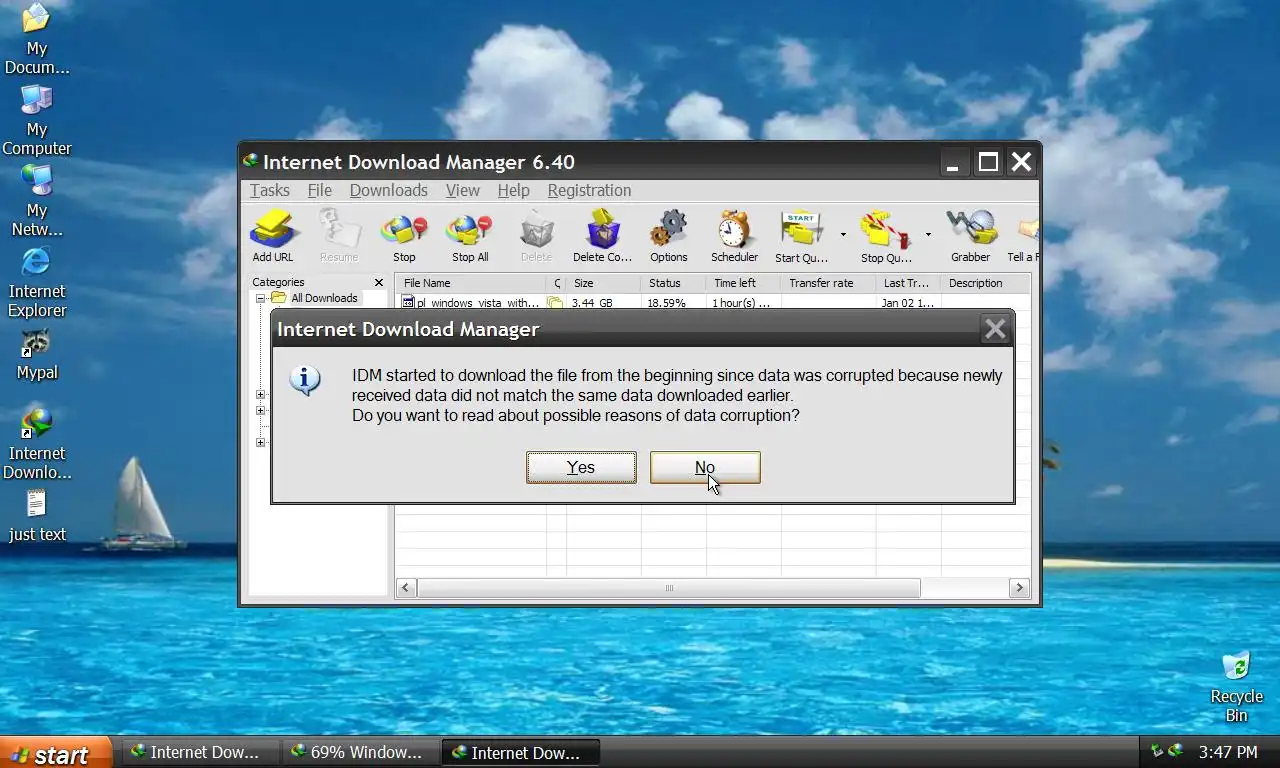This screenshot has height=768, width=1280.
Task: Click the Delete Completed toolbar icon
Action: (602, 236)
